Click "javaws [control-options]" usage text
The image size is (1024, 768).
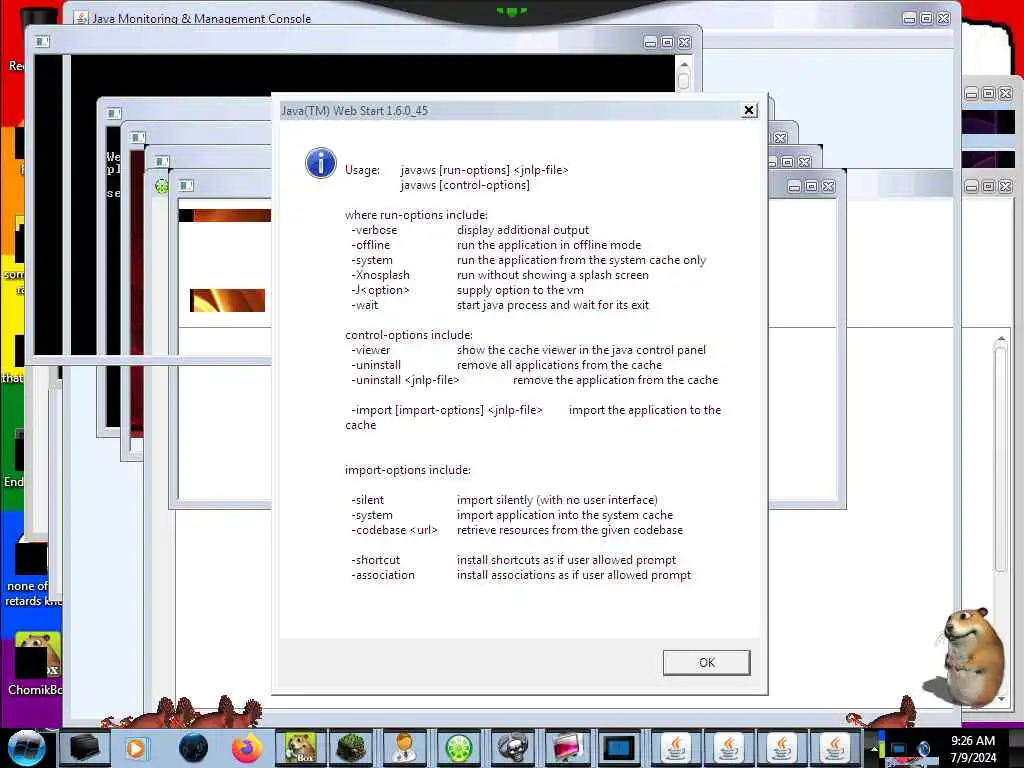[x=465, y=185]
